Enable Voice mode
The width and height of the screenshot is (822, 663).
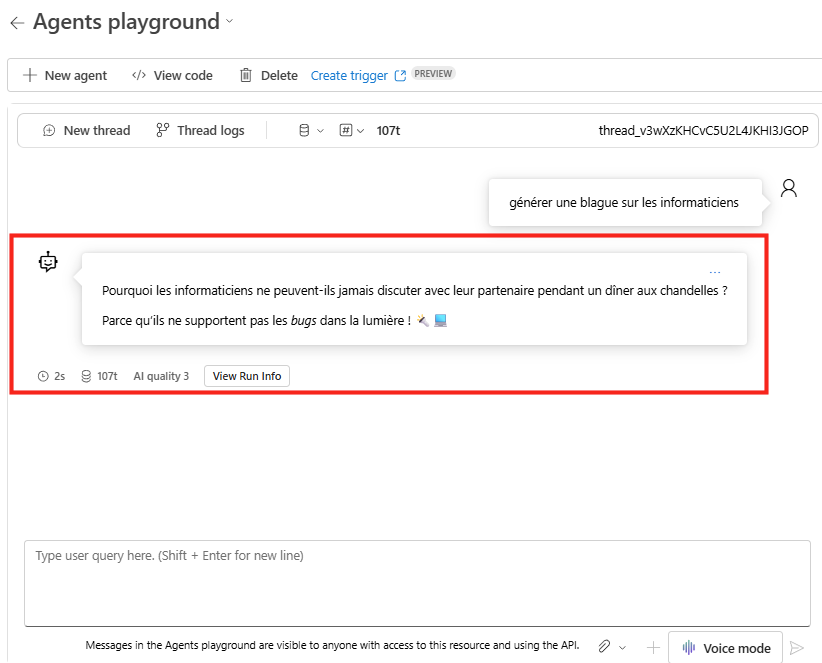click(726, 647)
